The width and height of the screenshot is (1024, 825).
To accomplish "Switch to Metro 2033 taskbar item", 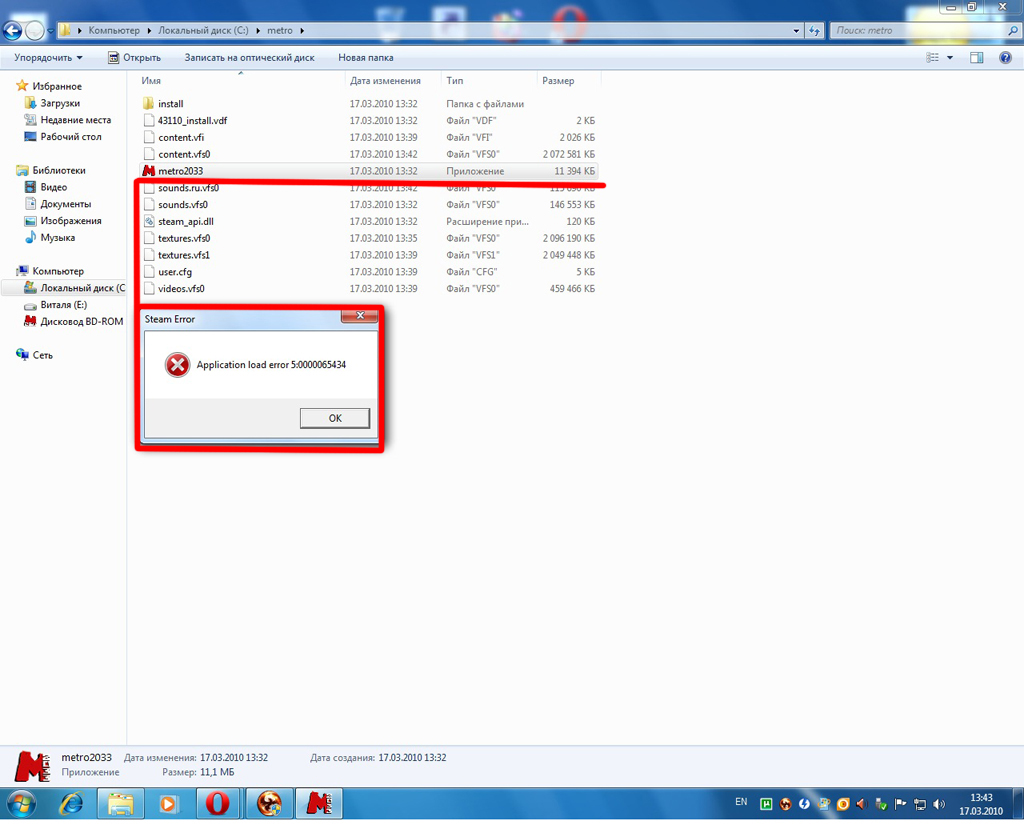I will 319,803.
